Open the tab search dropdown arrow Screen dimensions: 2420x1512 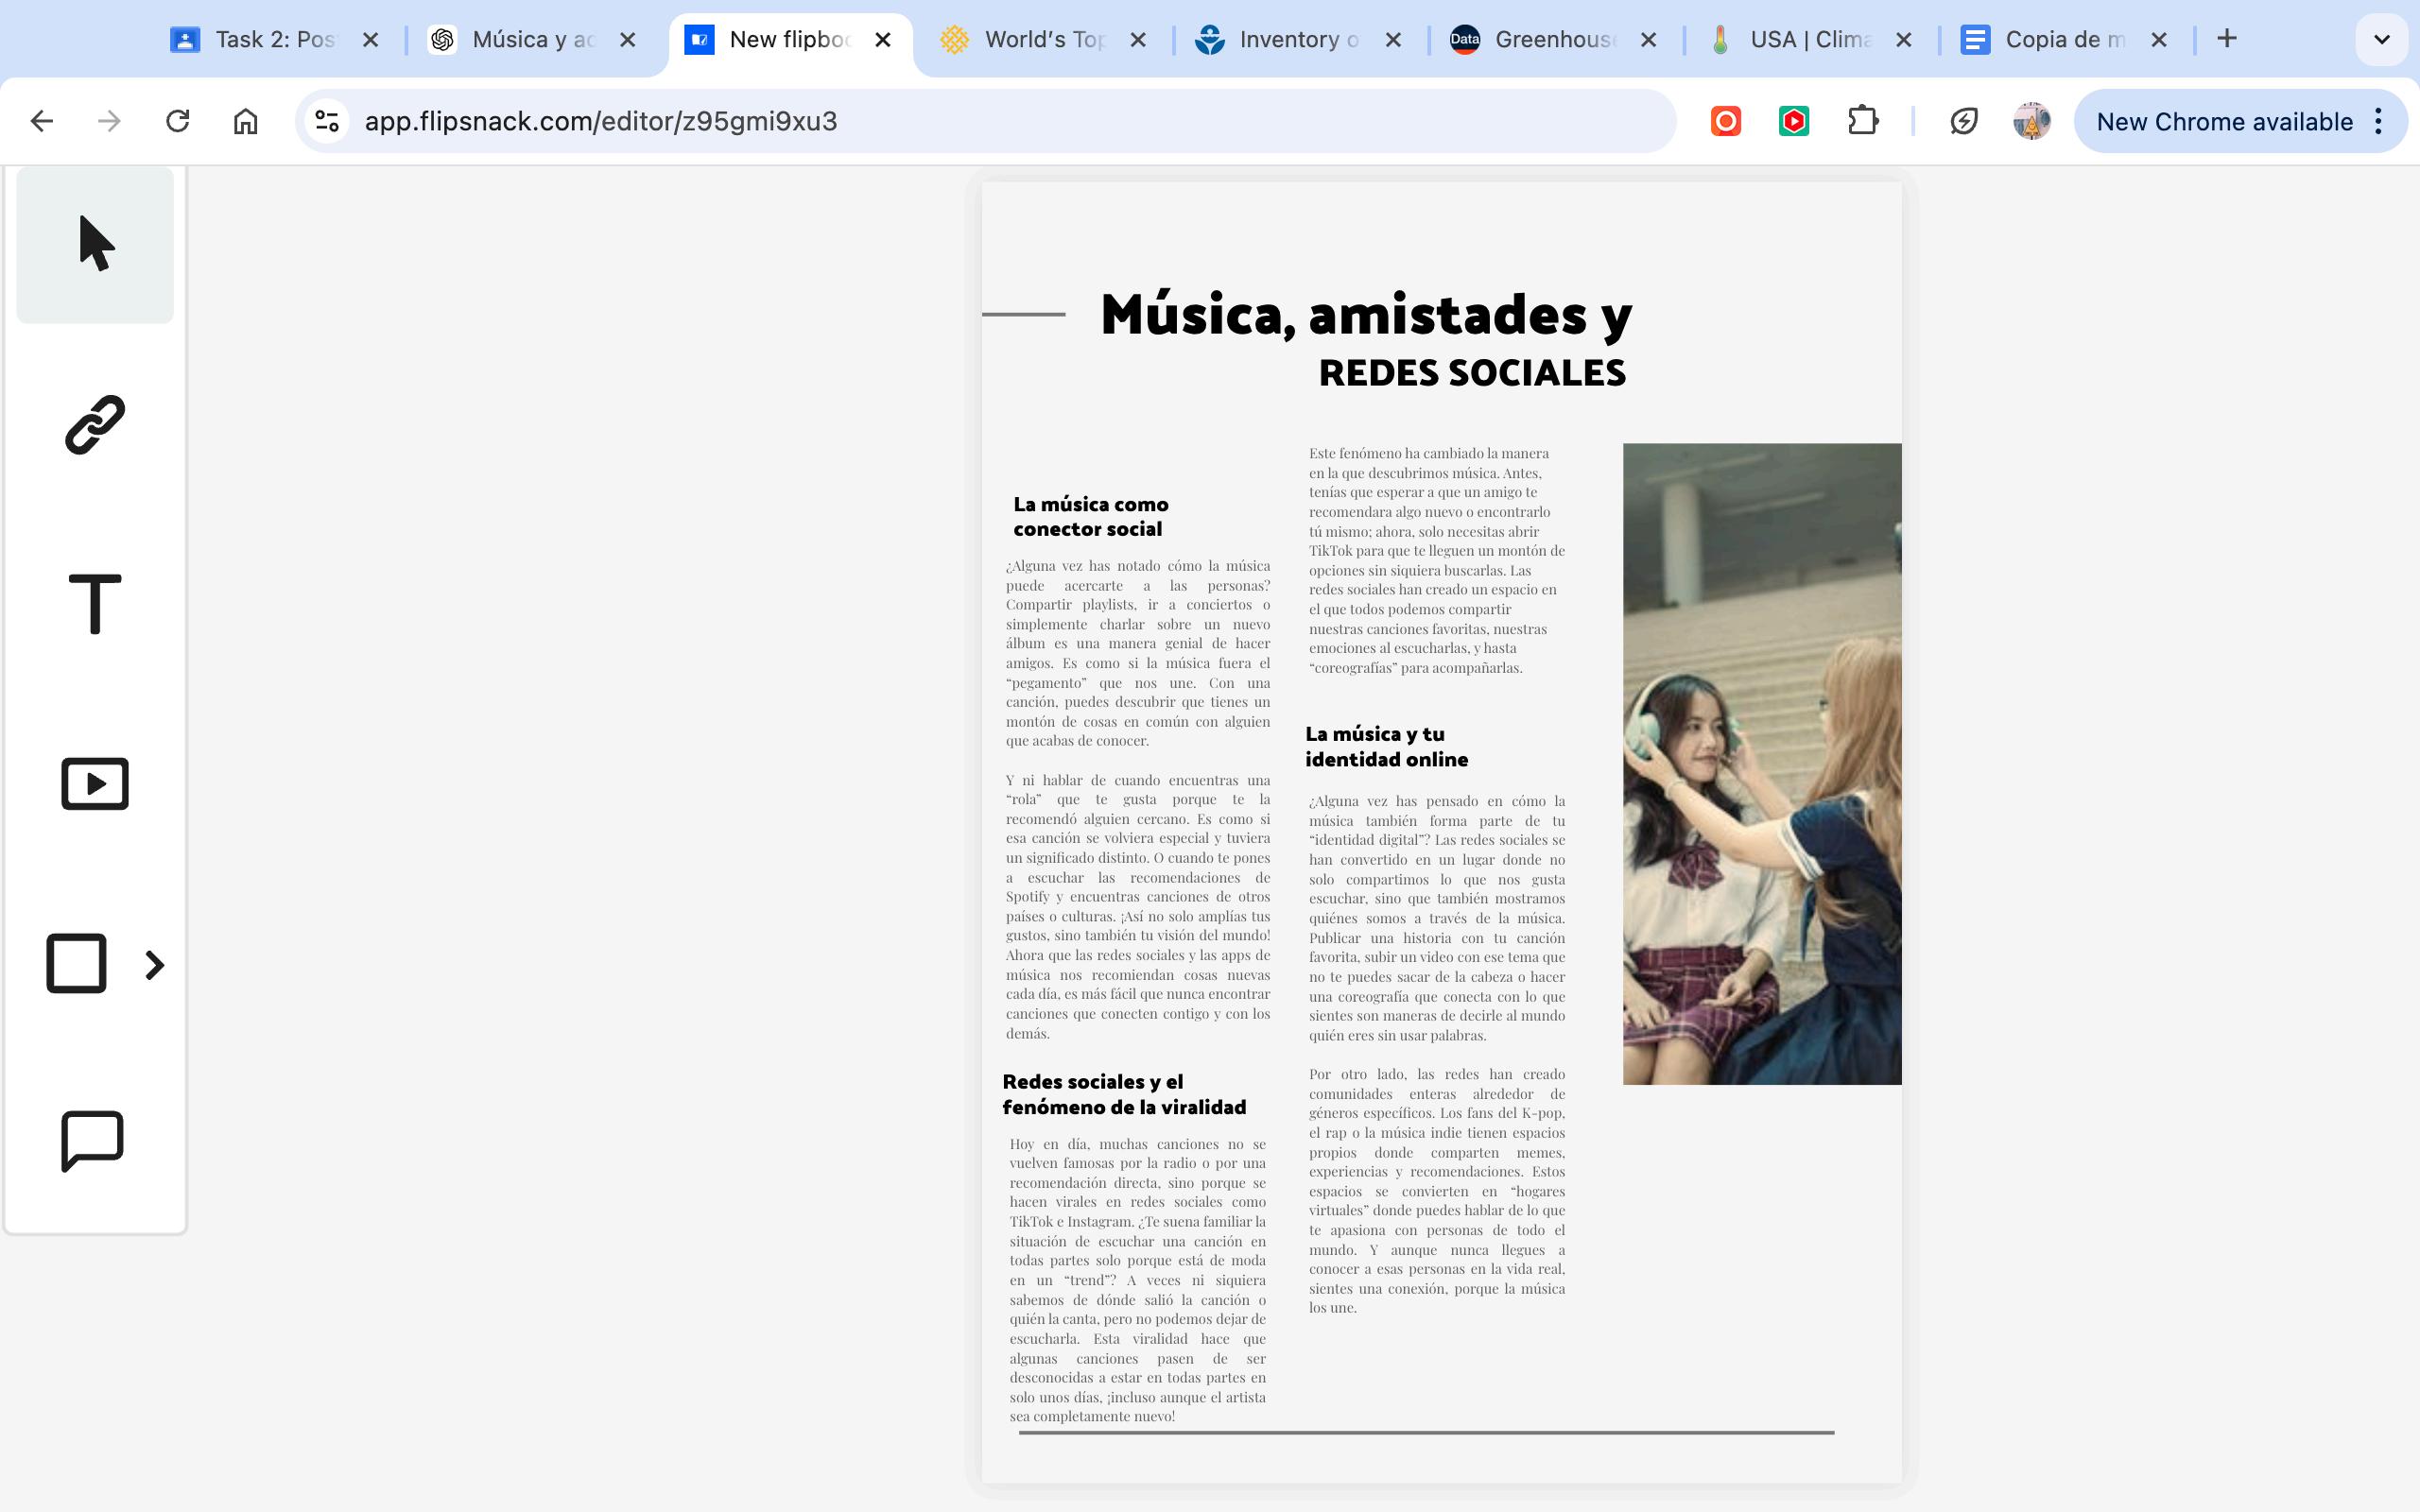click(x=2381, y=40)
